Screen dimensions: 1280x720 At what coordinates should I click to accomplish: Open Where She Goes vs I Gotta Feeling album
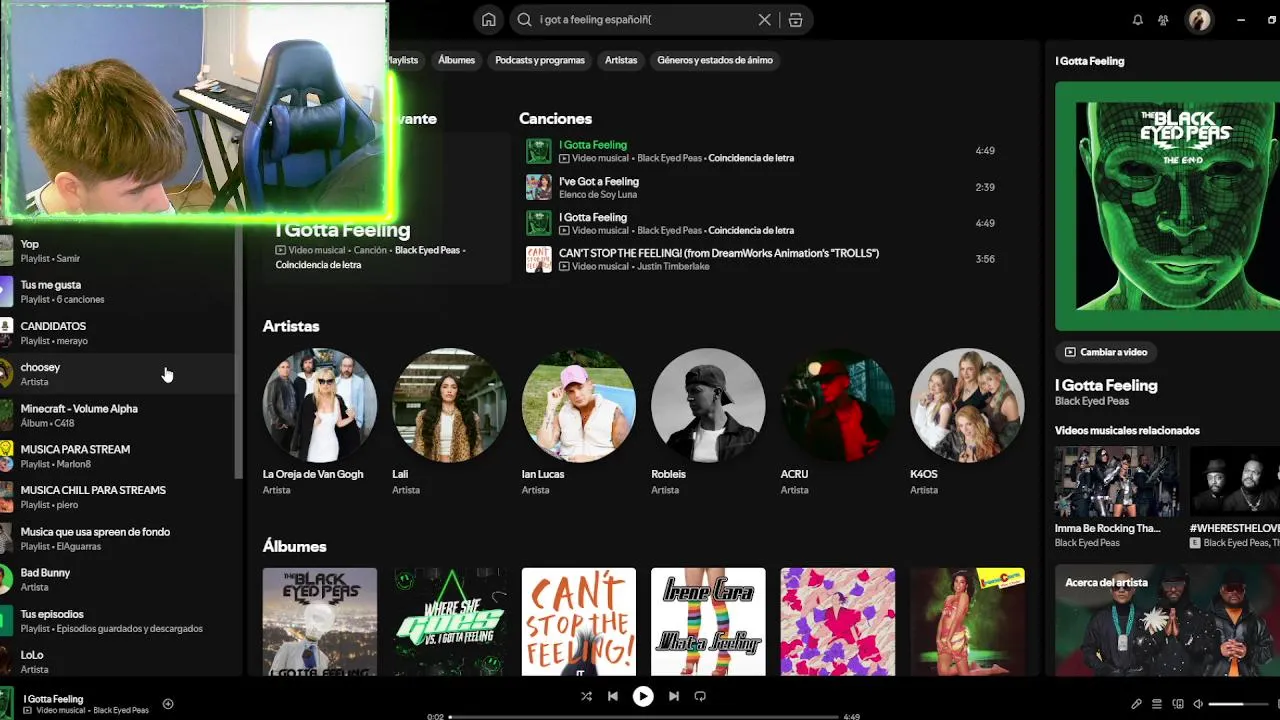(x=449, y=622)
